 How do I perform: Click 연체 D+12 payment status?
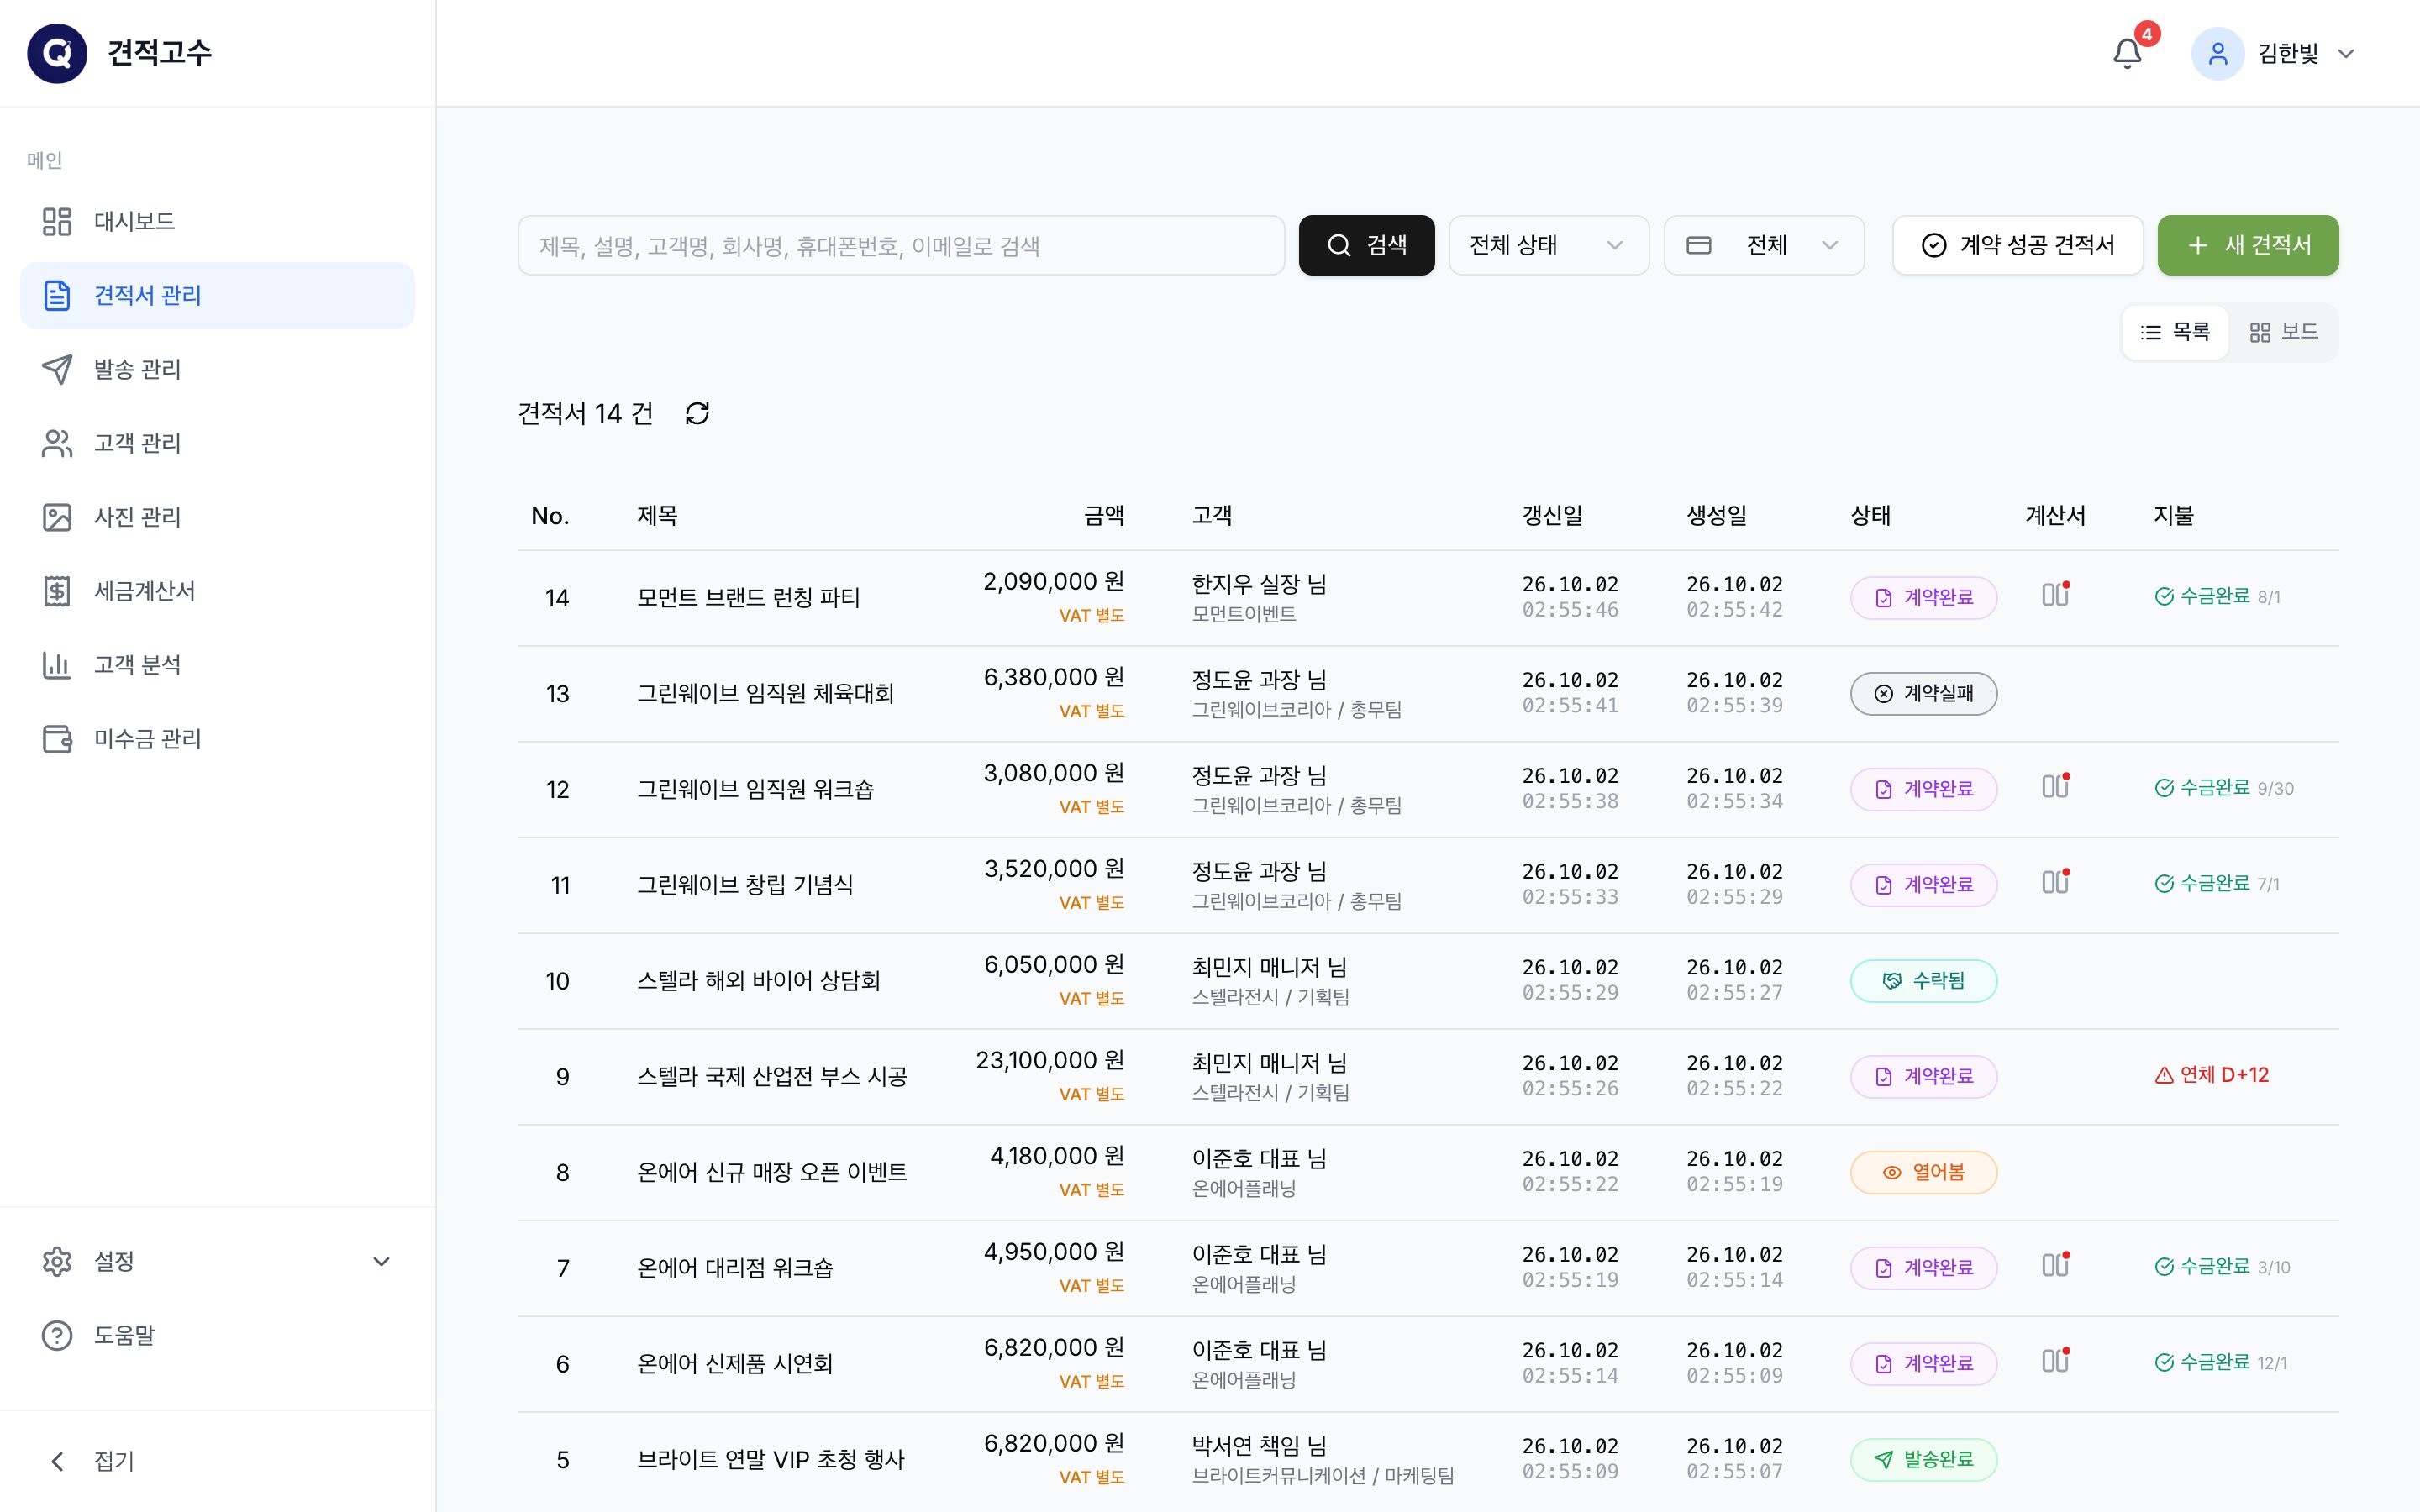point(2211,1075)
